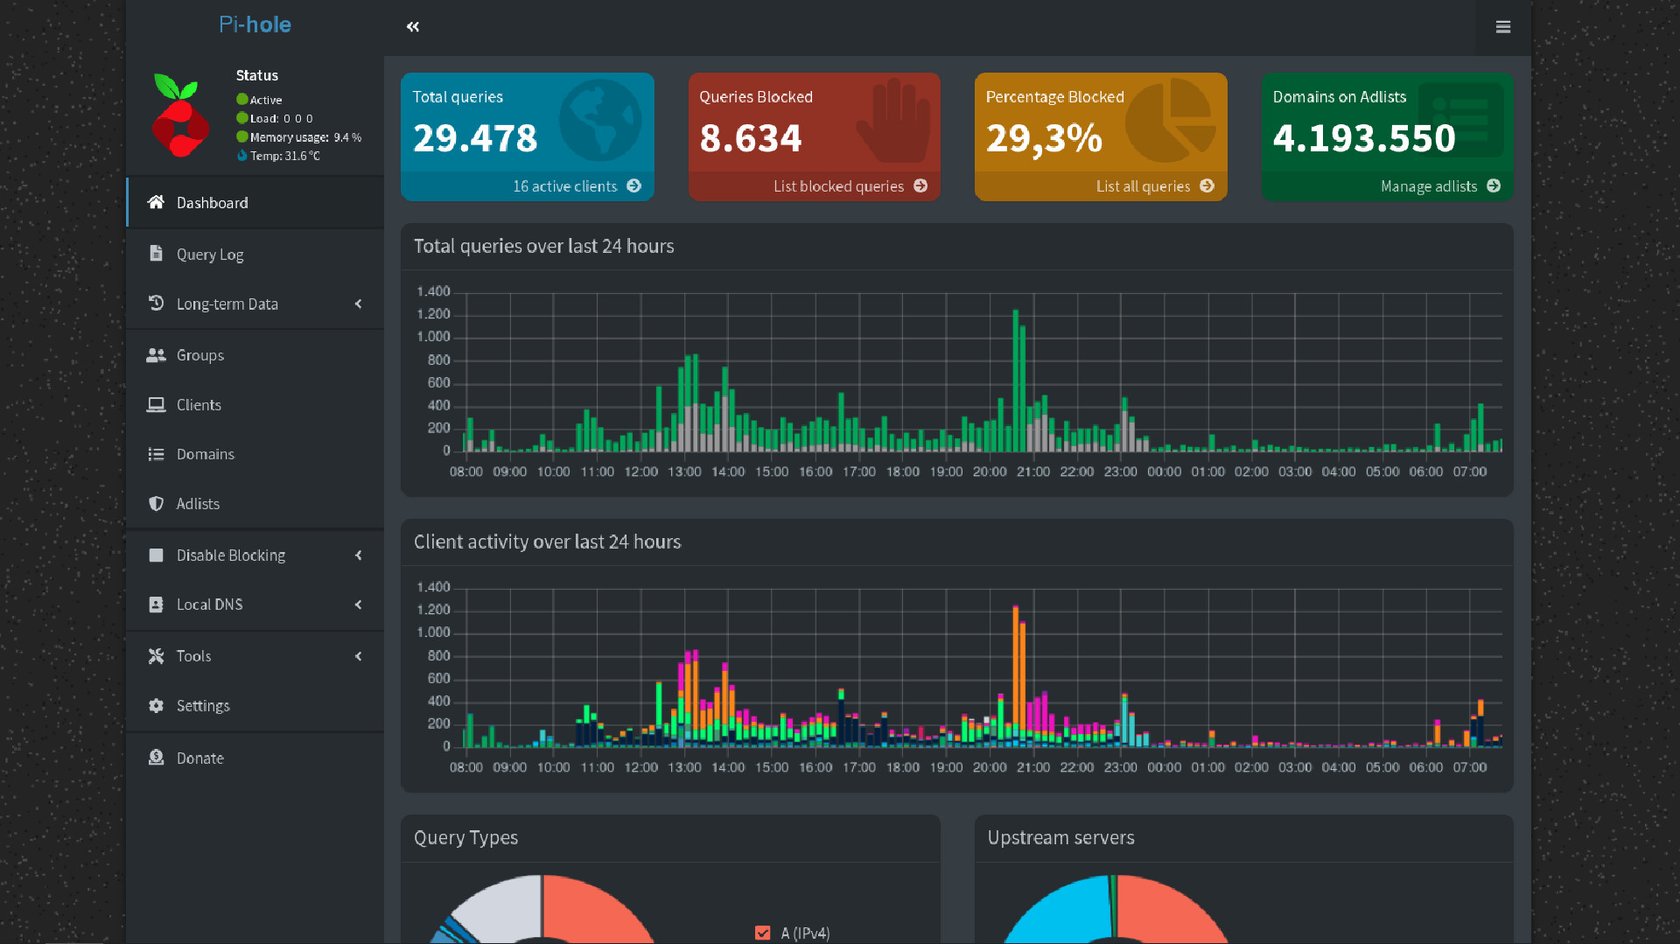1680x944 pixels.
Task: Click the Pi-hole title link
Action: (255, 25)
